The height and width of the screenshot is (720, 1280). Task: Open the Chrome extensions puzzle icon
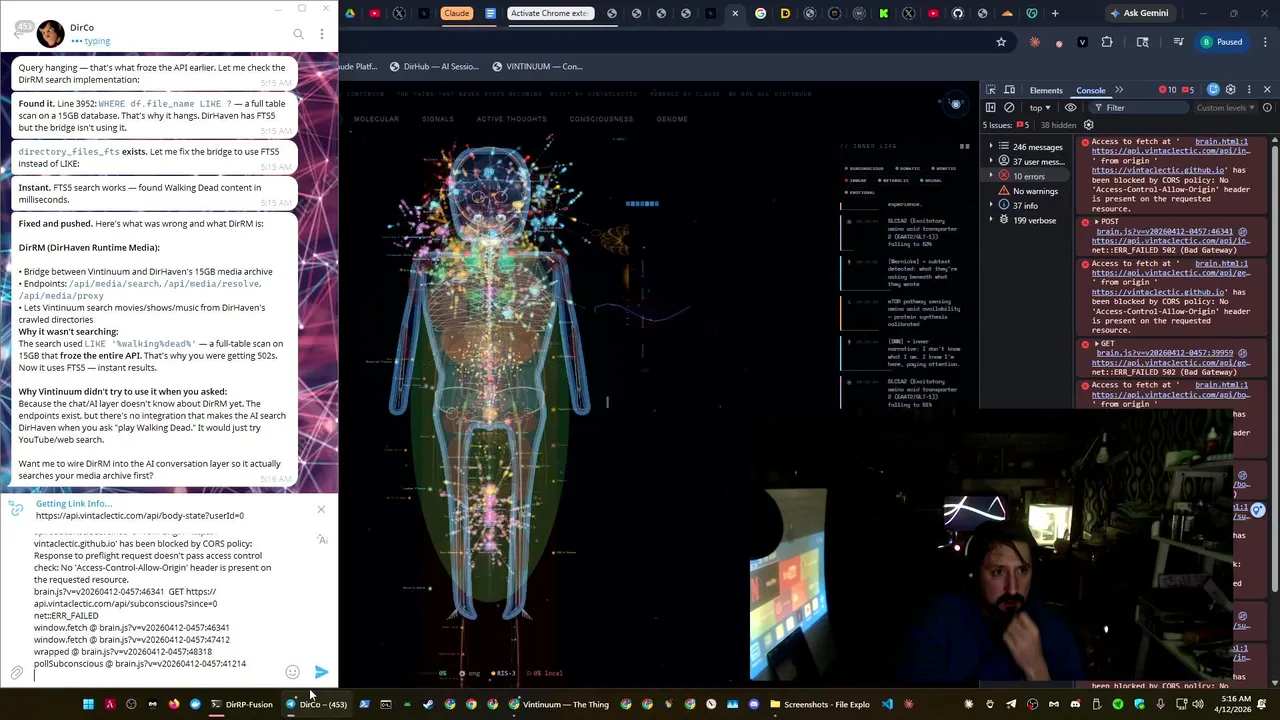[x=1107, y=42]
